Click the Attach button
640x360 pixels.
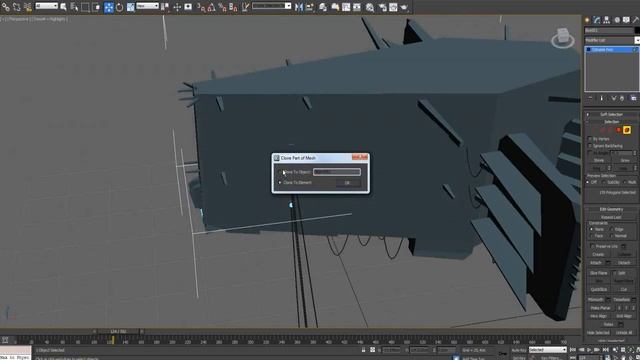pos(596,263)
